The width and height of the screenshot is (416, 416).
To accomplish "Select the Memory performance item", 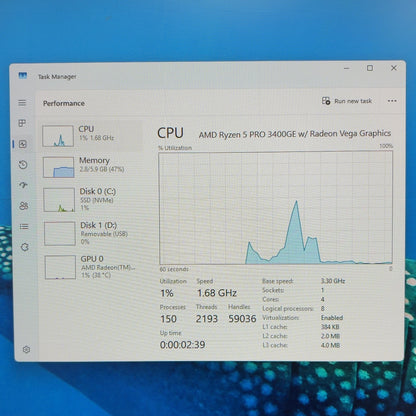I will pyautogui.click(x=92, y=167).
